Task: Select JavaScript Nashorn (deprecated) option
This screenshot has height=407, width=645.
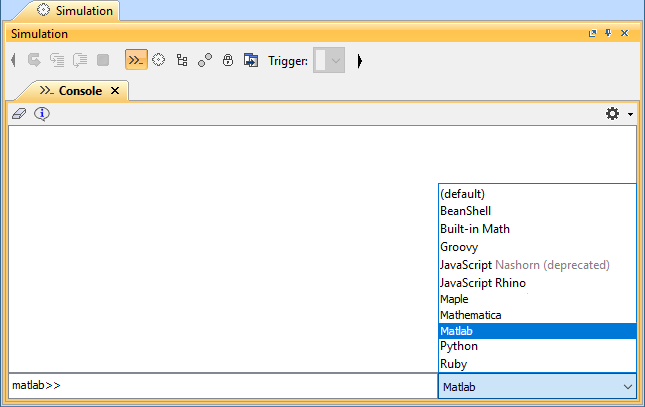Action: [537, 265]
